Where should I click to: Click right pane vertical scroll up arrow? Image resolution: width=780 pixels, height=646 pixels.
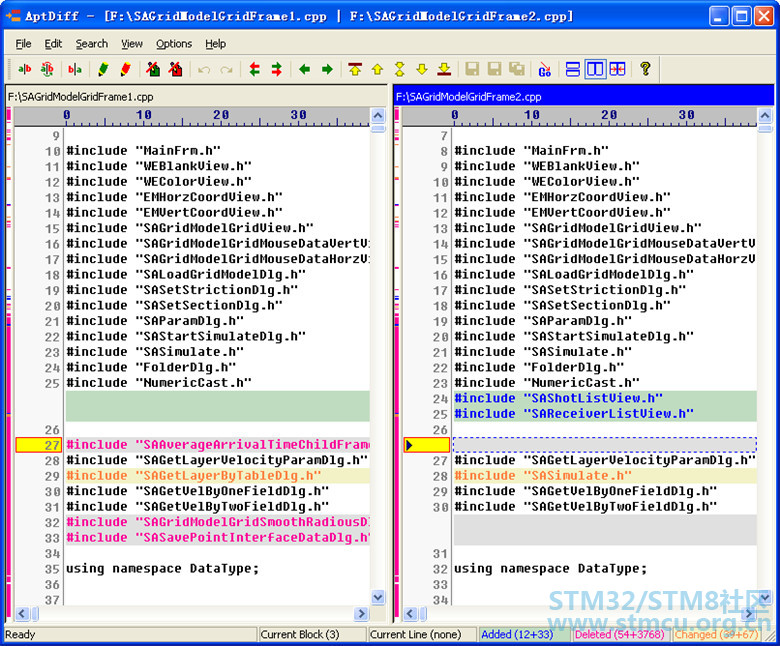(x=765, y=116)
